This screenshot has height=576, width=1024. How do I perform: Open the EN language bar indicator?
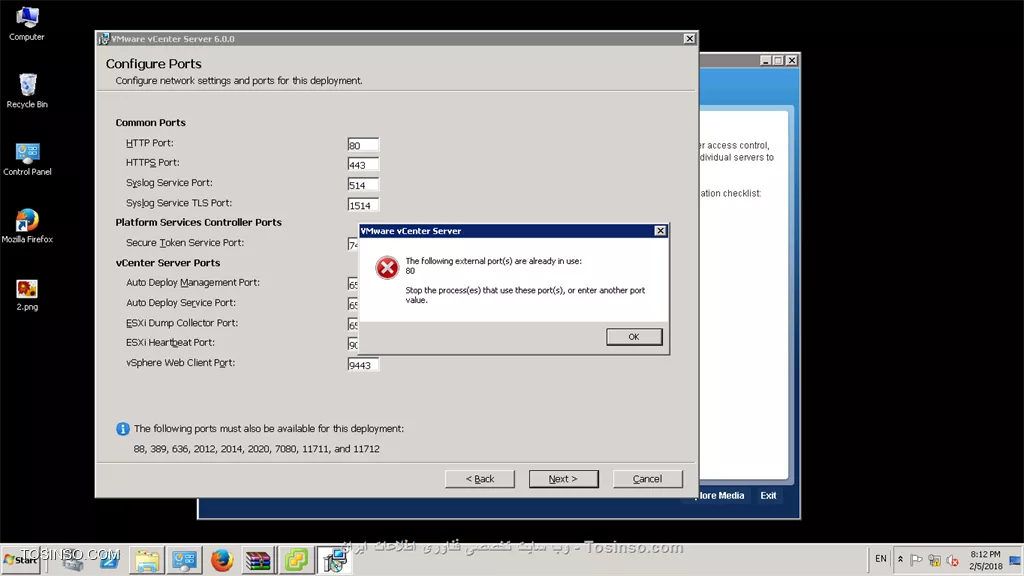click(x=880, y=559)
